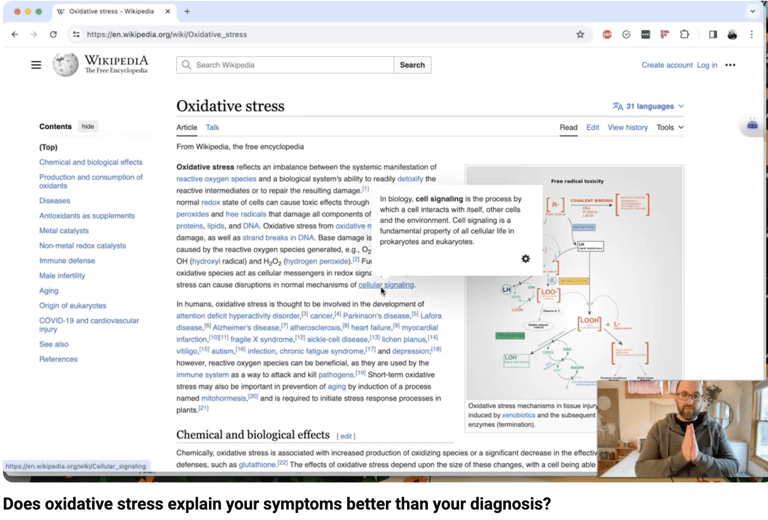Open the strand breaks in DNA link
This screenshot has width=768, height=520.
[x=278, y=237]
